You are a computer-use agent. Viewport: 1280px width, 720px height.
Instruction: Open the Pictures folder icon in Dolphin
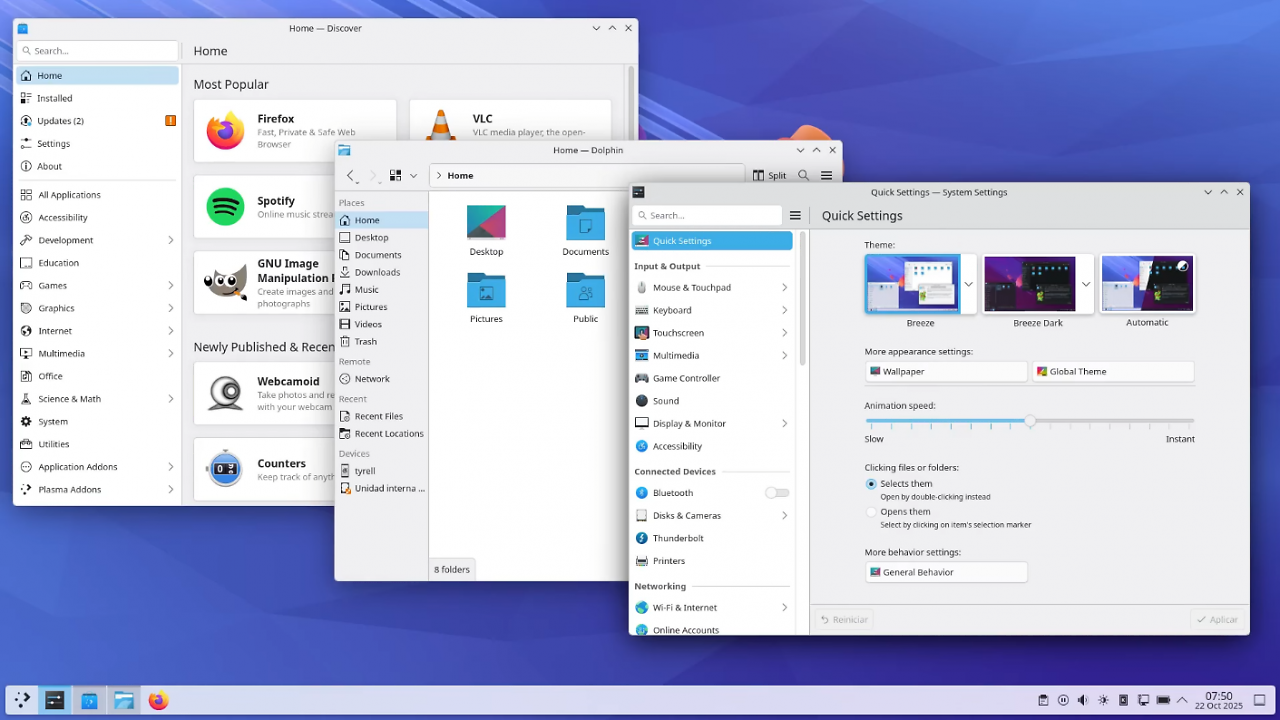click(486, 290)
